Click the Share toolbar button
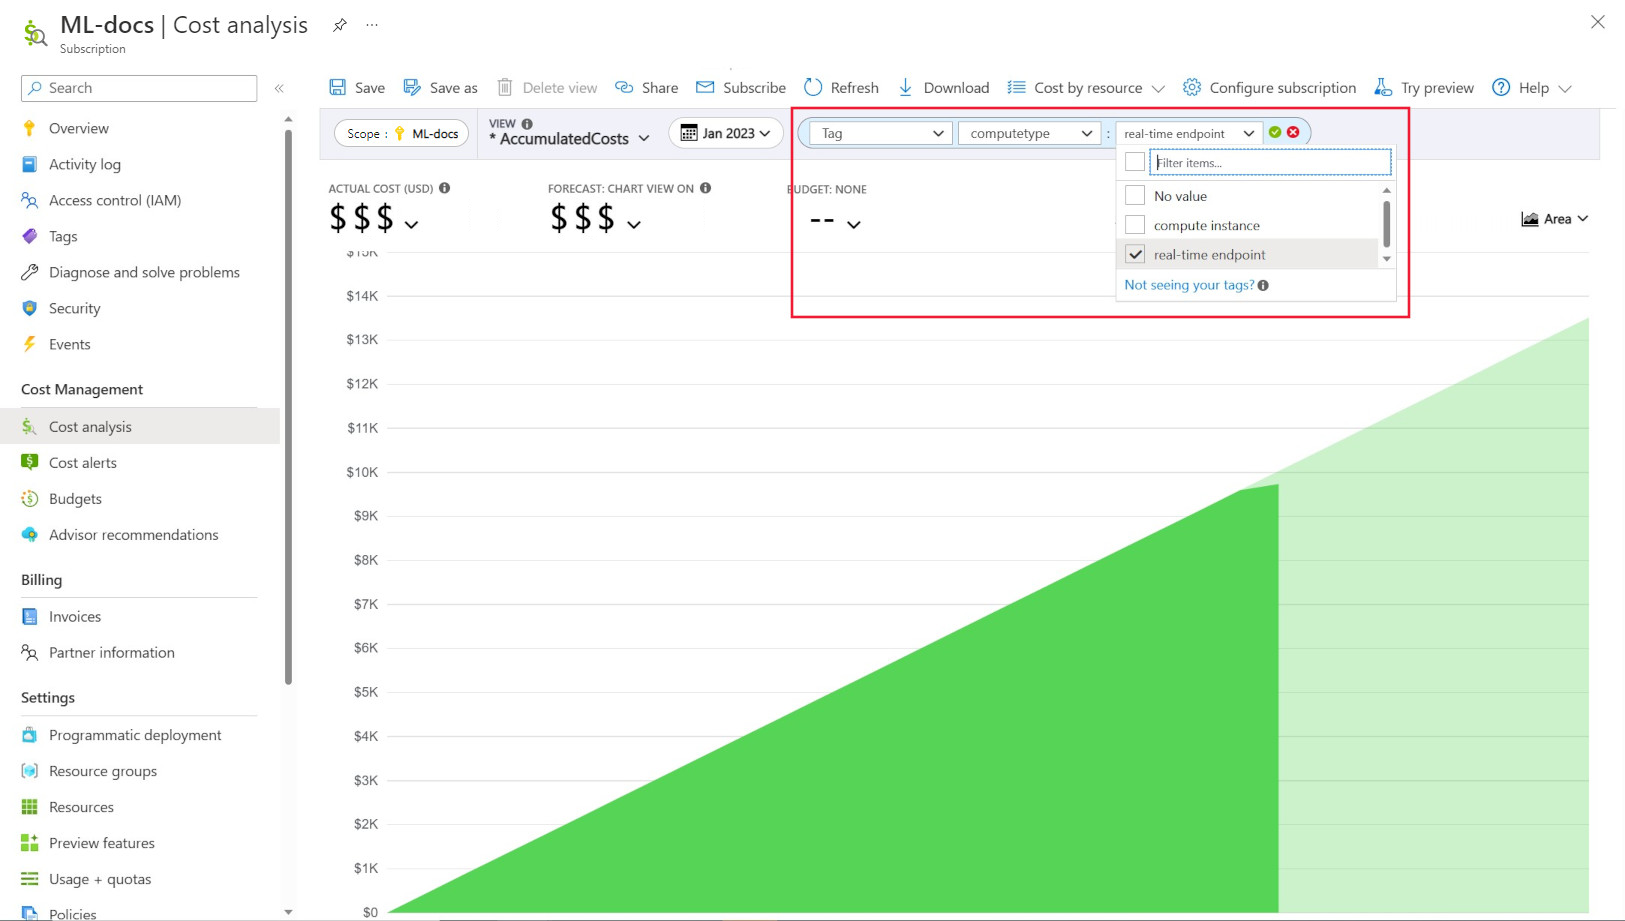Image resolution: width=1625 pixels, height=921 pixels. 646,87
